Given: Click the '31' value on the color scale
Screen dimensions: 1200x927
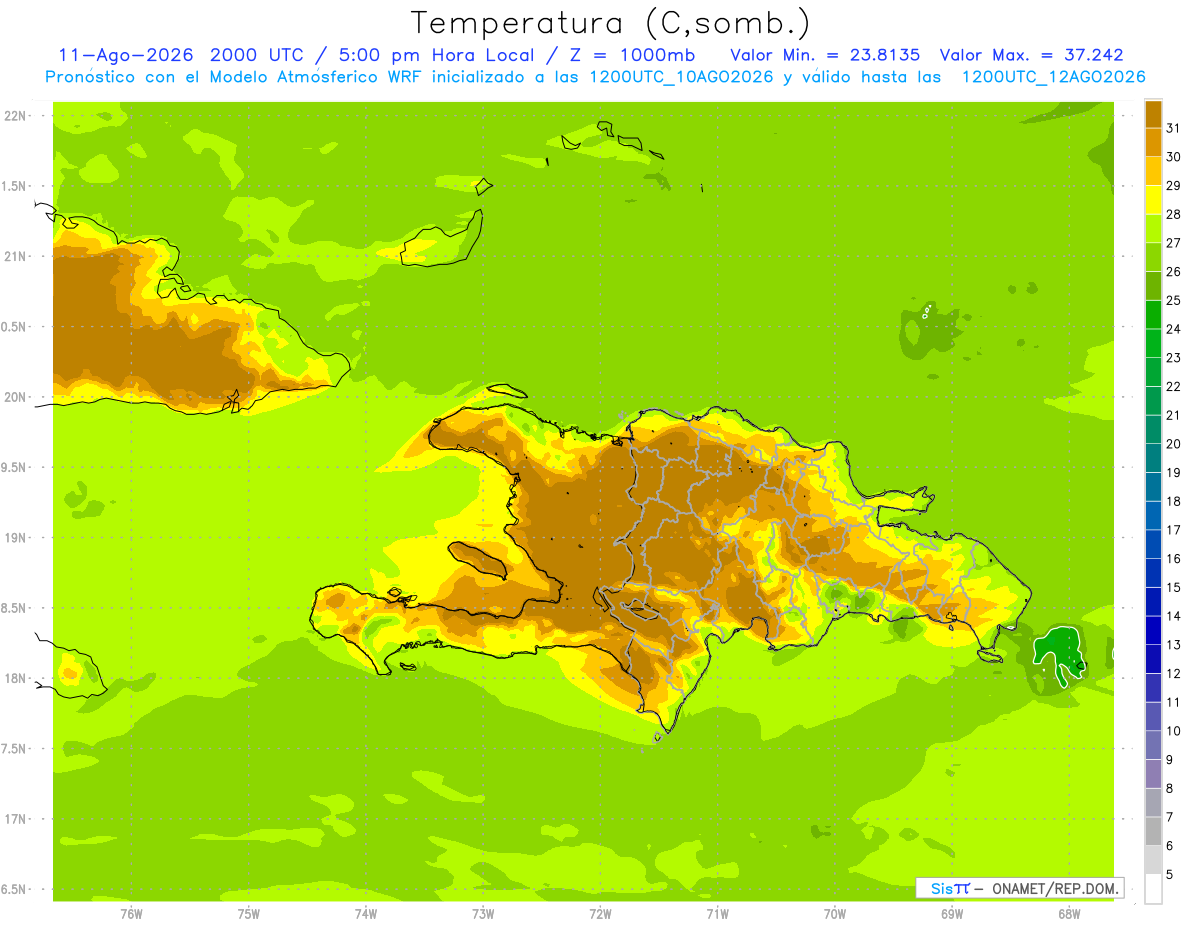Looking at the screenshot, I should point(1174,128).
